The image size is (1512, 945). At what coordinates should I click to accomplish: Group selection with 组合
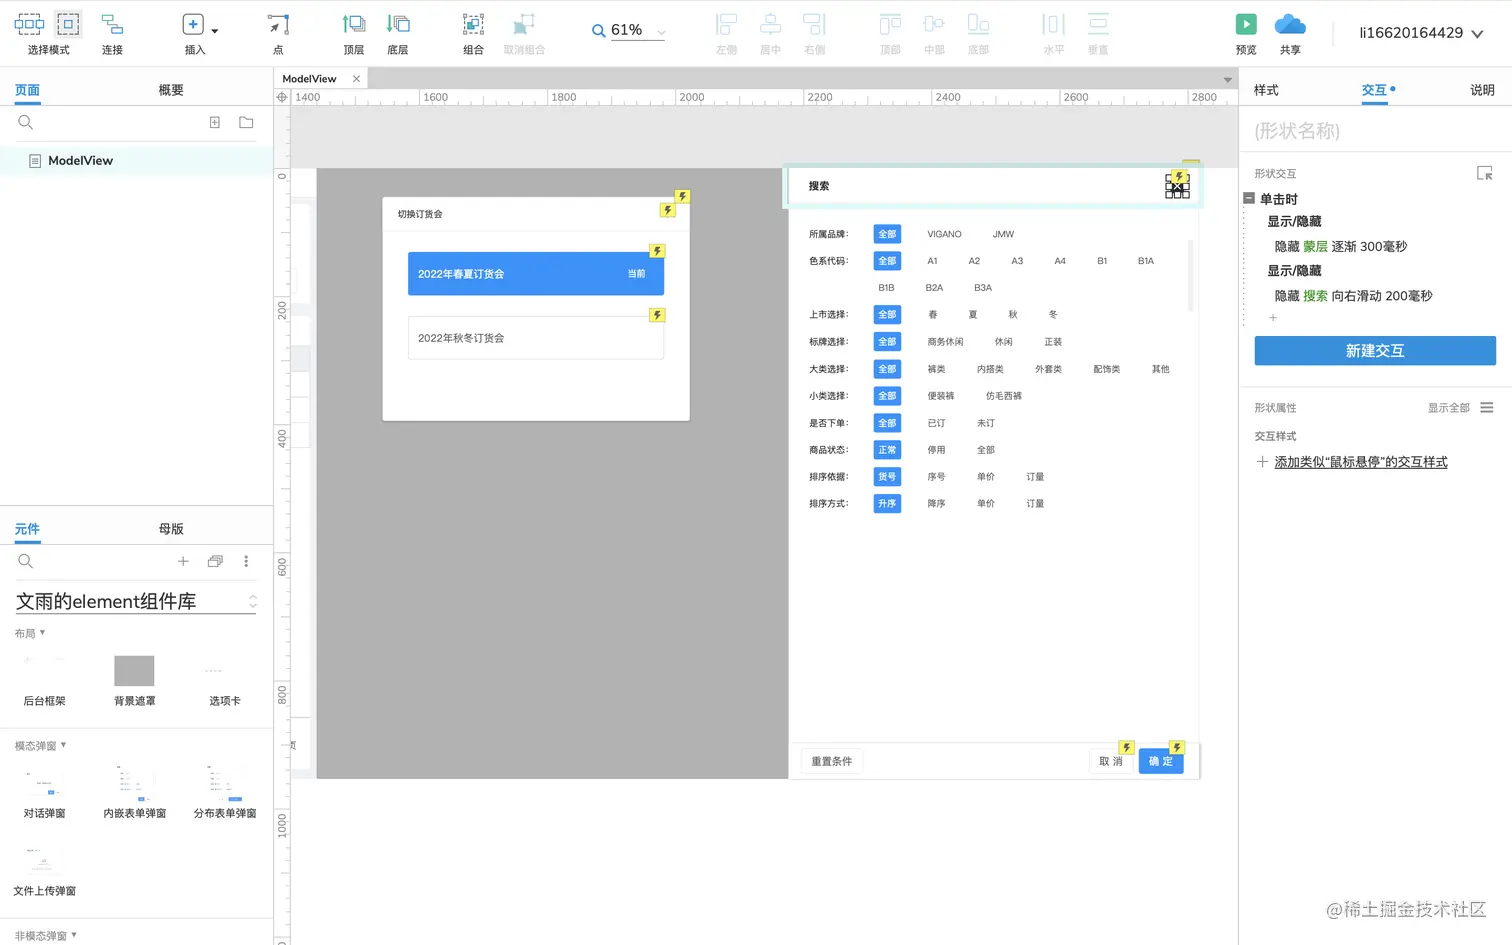[473, 24]
